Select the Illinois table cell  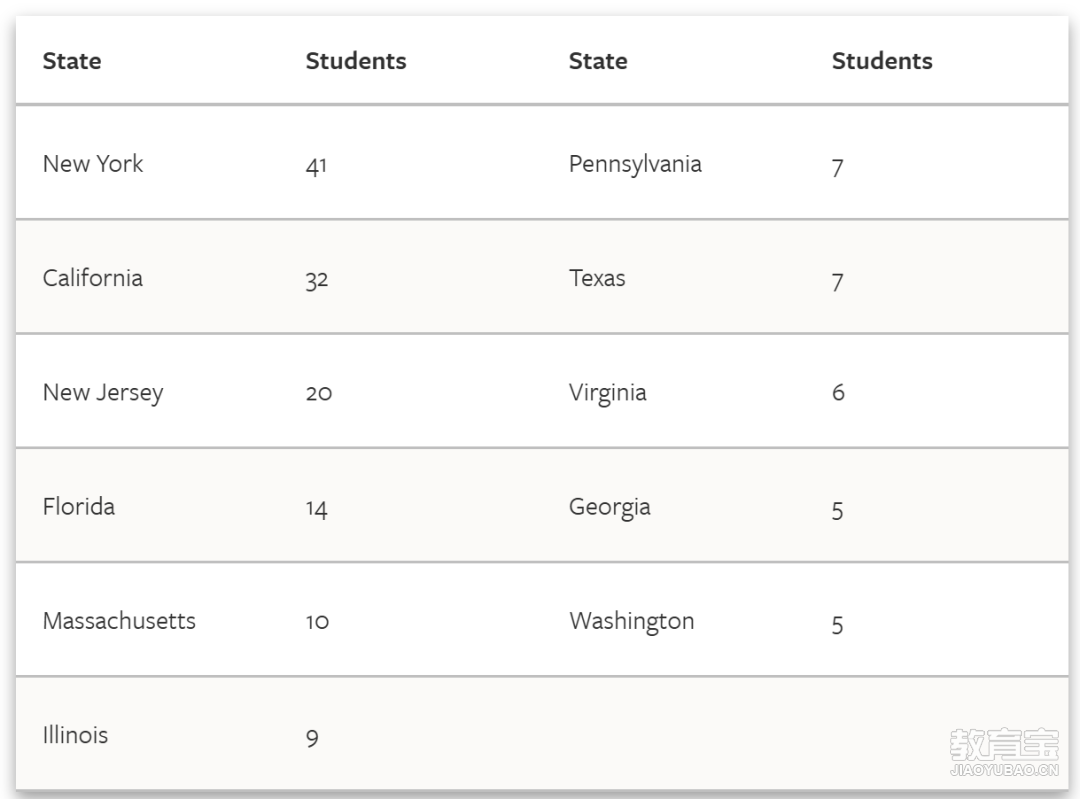75,735
